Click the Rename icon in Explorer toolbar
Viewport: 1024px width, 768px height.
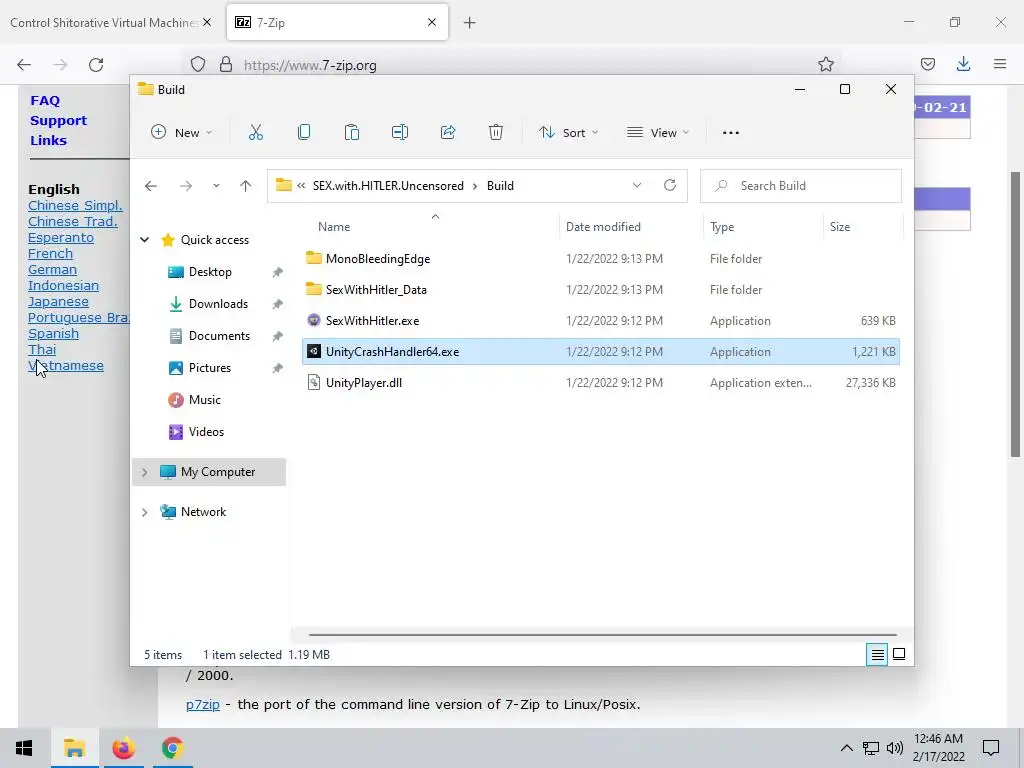(x=400, y=133)
